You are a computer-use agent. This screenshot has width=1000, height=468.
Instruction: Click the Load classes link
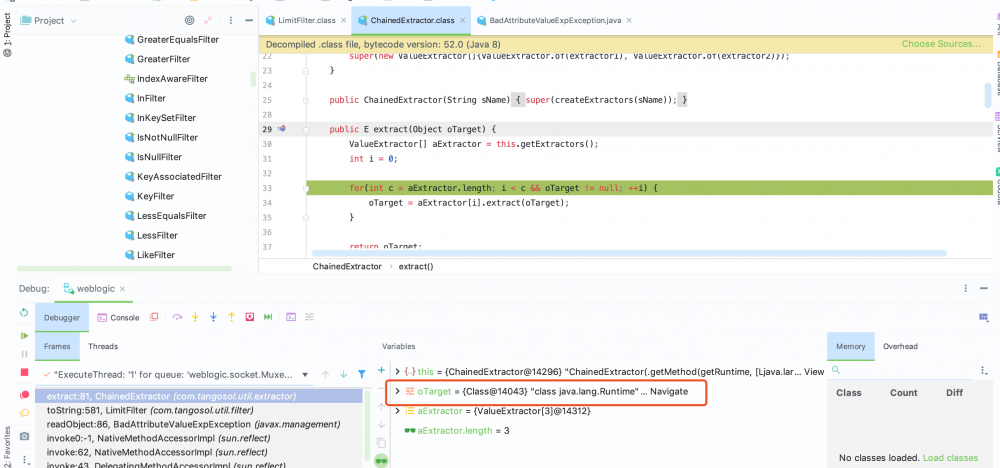(x=950, y=458)
